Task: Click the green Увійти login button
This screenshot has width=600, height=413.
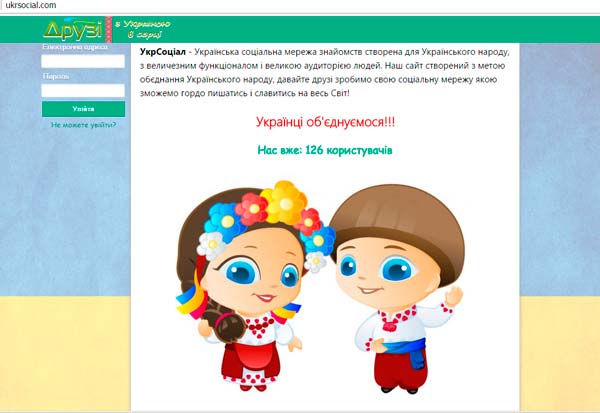Action: (83, 109)
